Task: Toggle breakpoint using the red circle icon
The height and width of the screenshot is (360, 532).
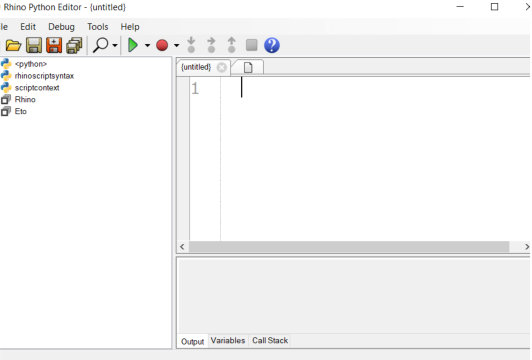Action: 162,45
